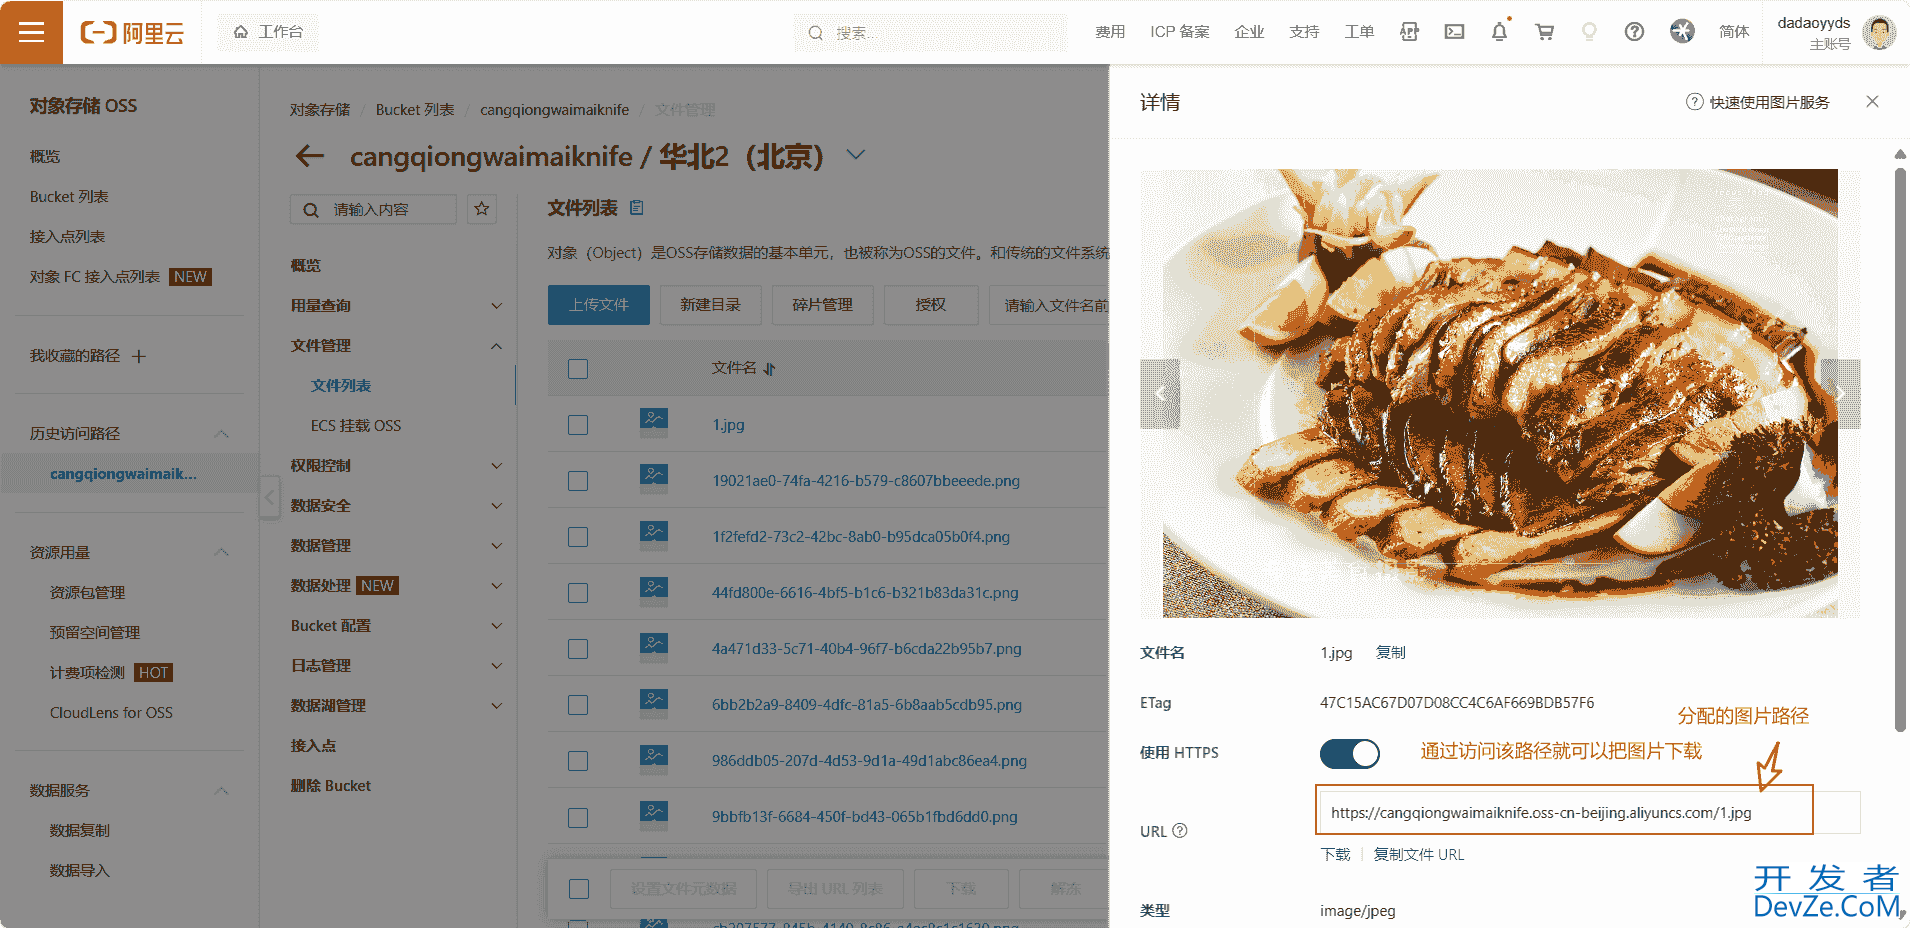1910x928 pixels.
Task: Open the 工作台 home button
Action: tap(268, 32)
